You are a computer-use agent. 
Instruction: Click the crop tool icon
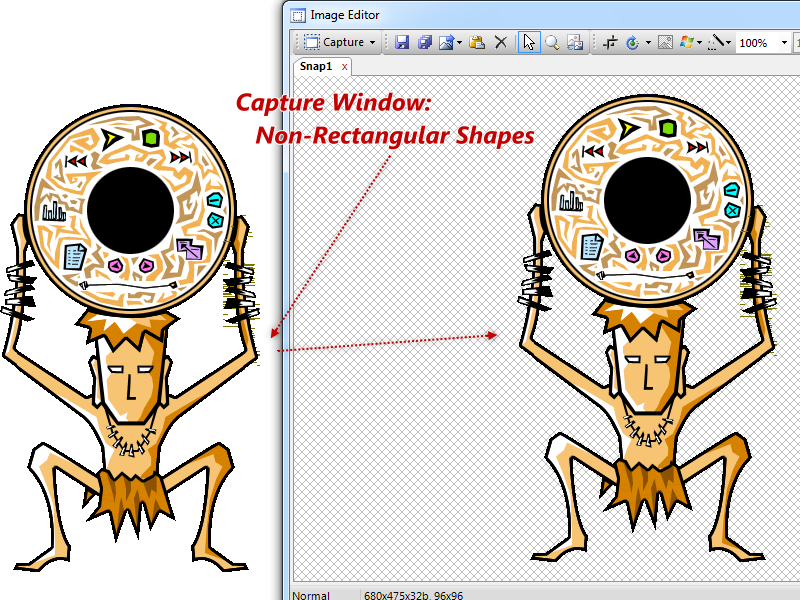click(610, 42)
